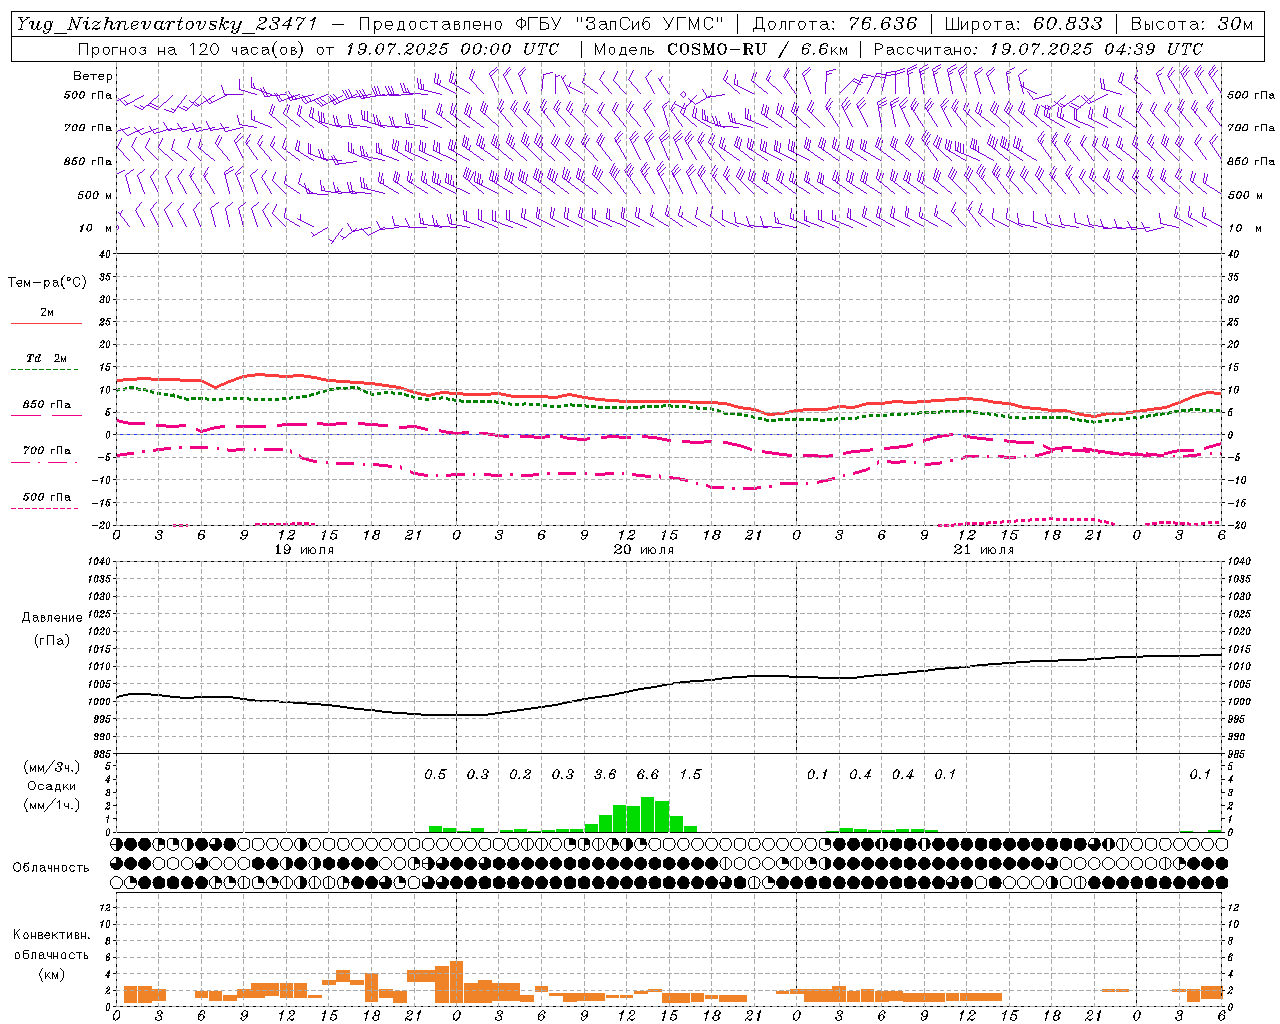Click the '(км)' convective cloud unit label
This screenshot has height=1024, width=1280.
[51, 974]
